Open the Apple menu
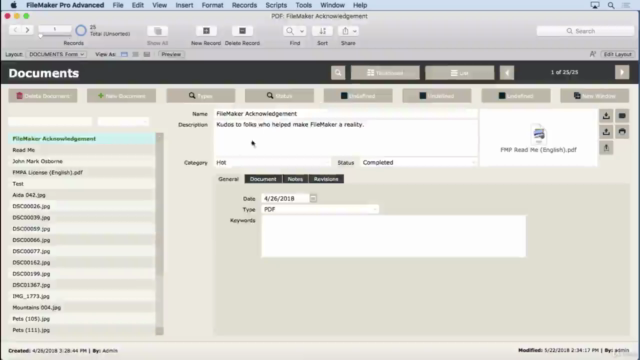Screen dimensions: 640x360 point(13,5)
